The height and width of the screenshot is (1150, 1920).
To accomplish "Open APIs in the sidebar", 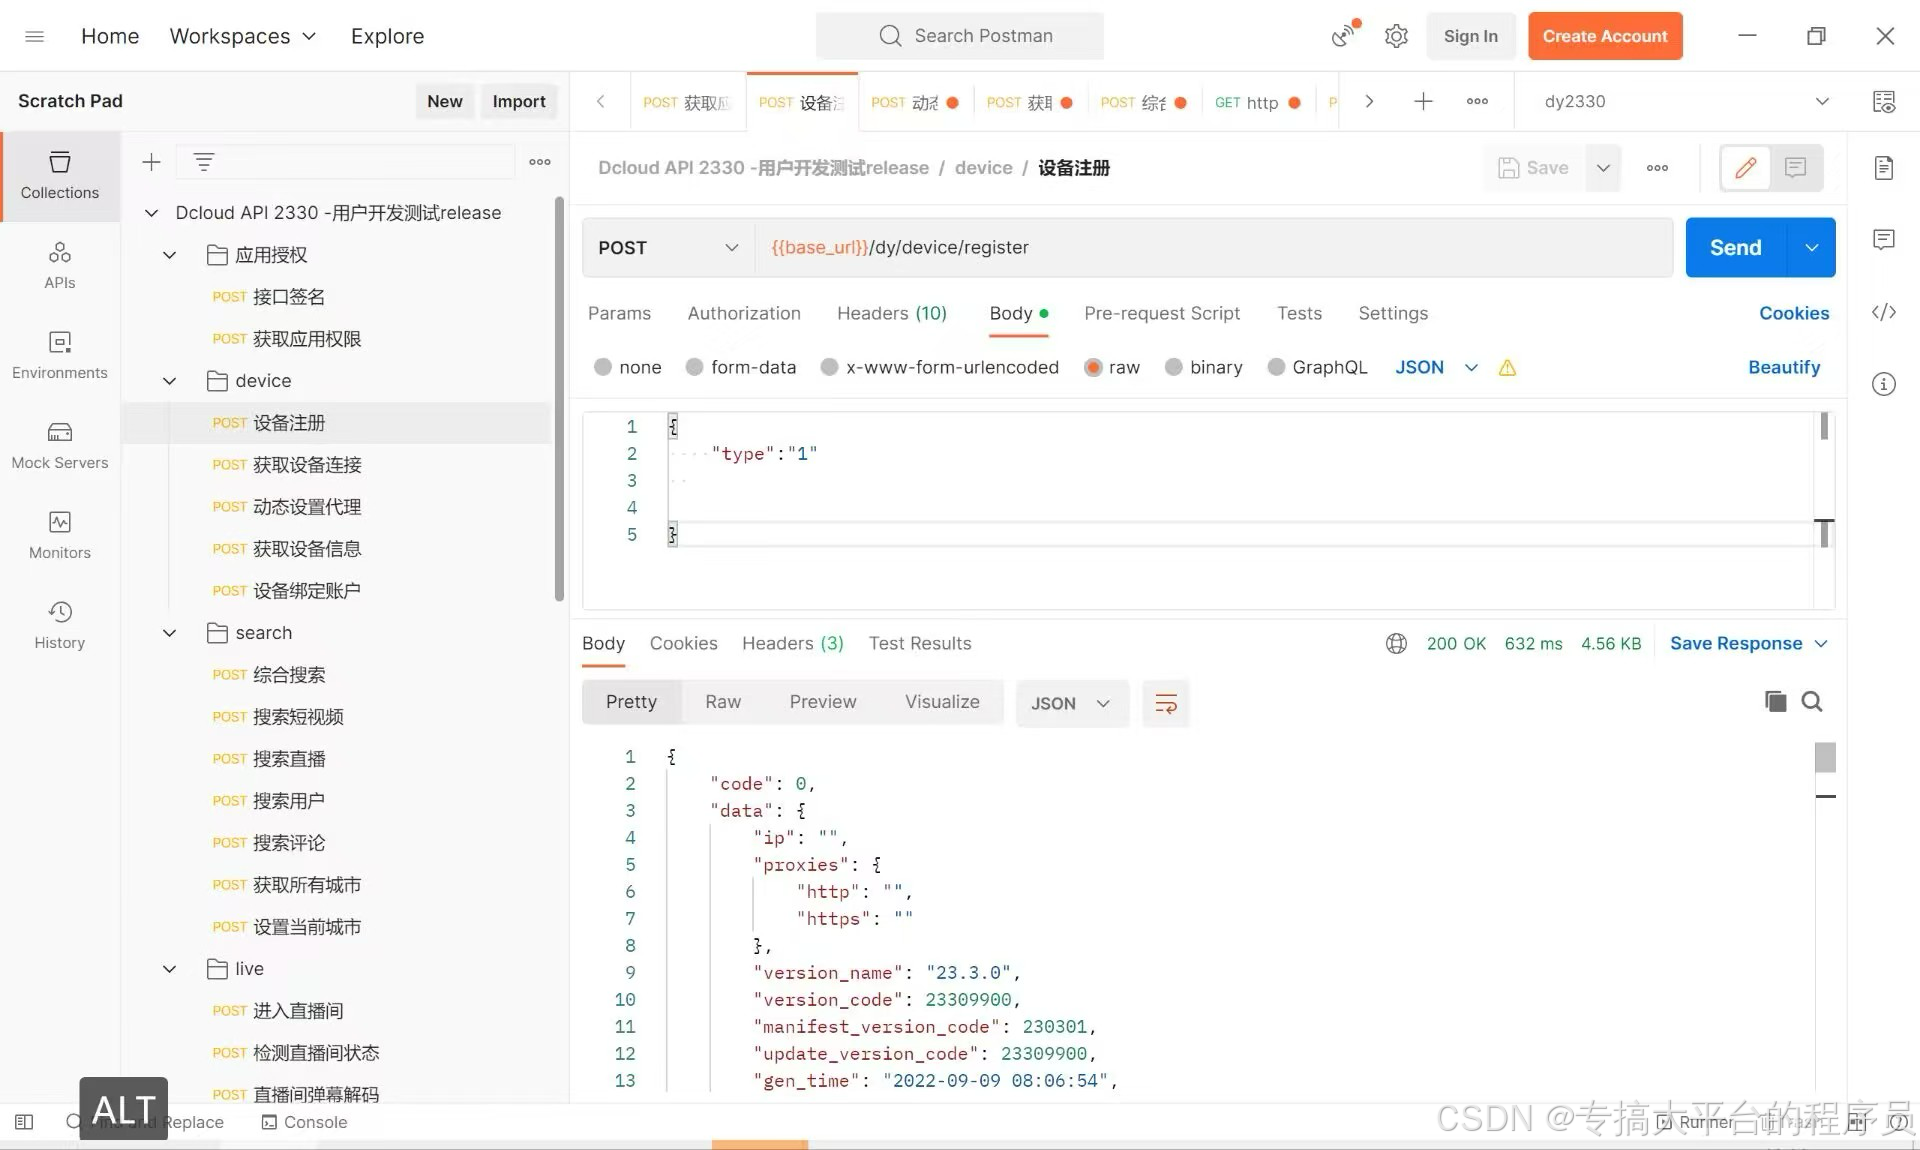I will coord(60,265).
